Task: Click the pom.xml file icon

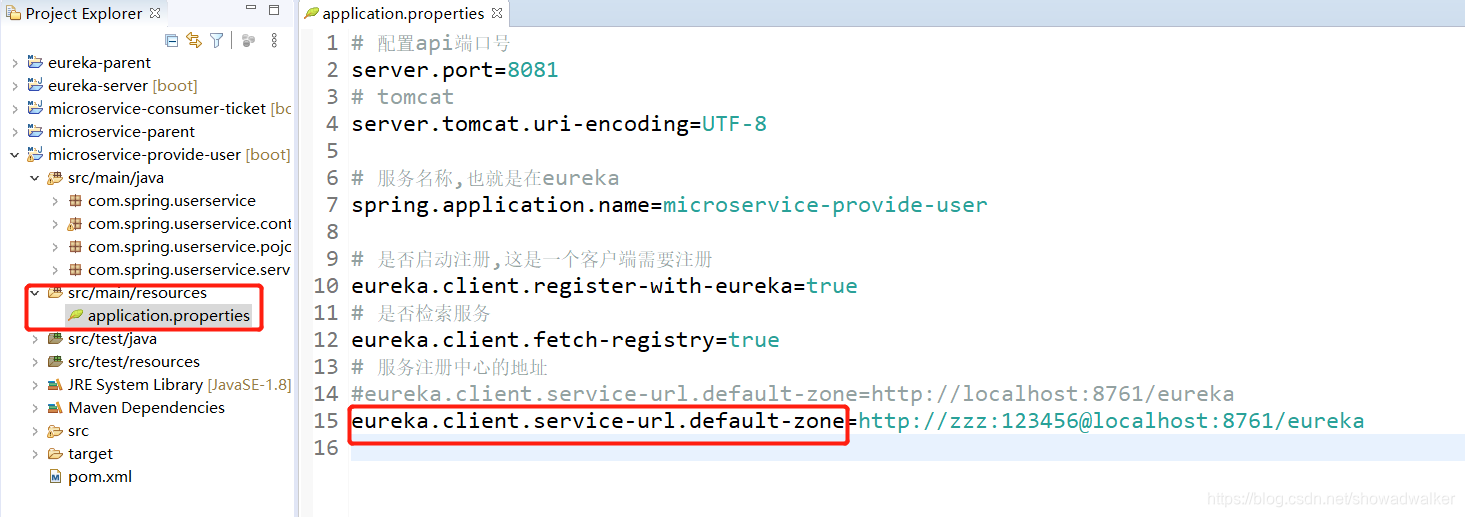Action: pos(55,477)
